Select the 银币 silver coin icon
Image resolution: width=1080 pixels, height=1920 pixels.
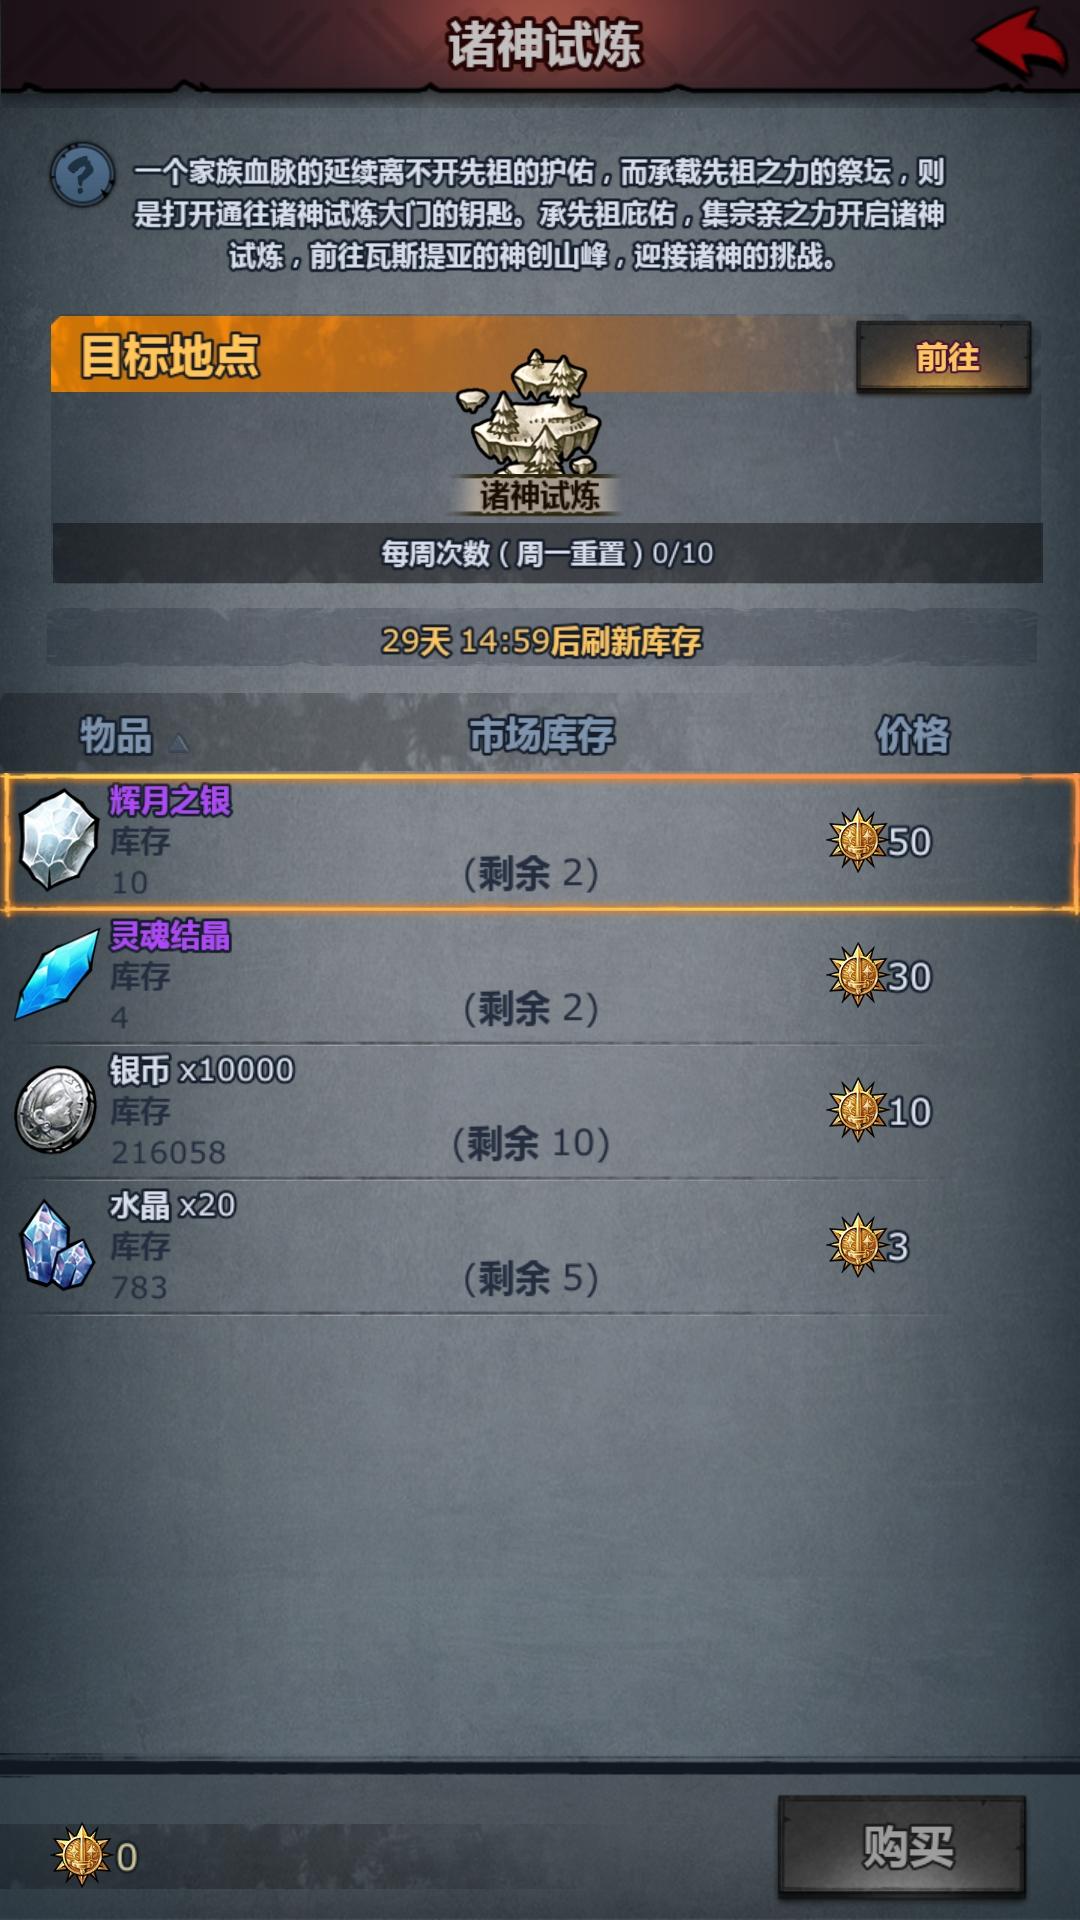pyautogui.click(x=56, y=1110)
